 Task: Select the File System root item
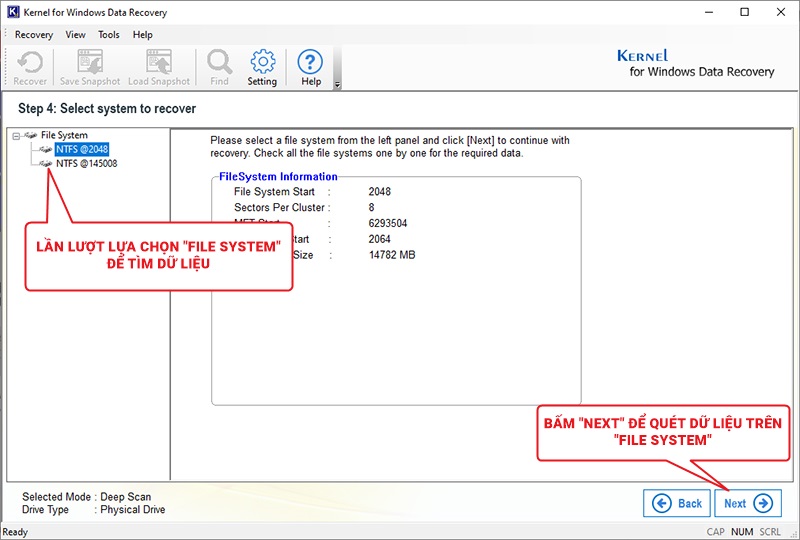click(x=64, y=135)
